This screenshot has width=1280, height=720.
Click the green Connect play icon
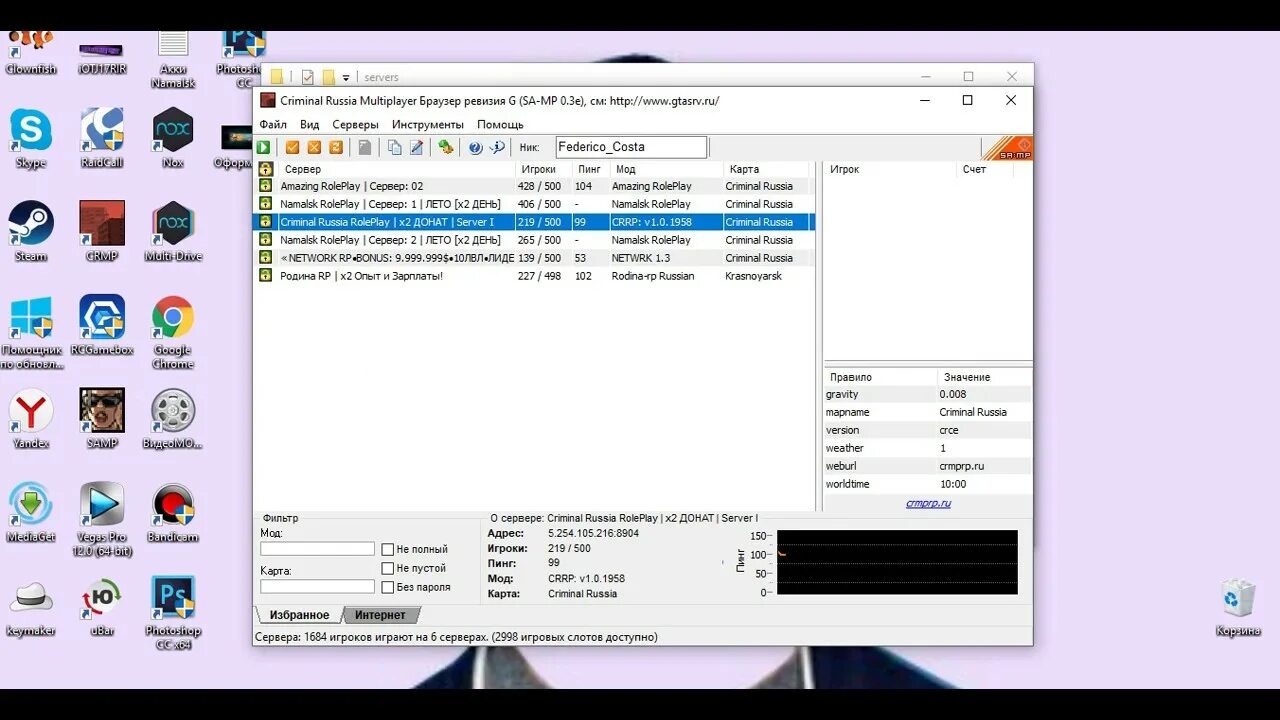[x=263, y=147]
